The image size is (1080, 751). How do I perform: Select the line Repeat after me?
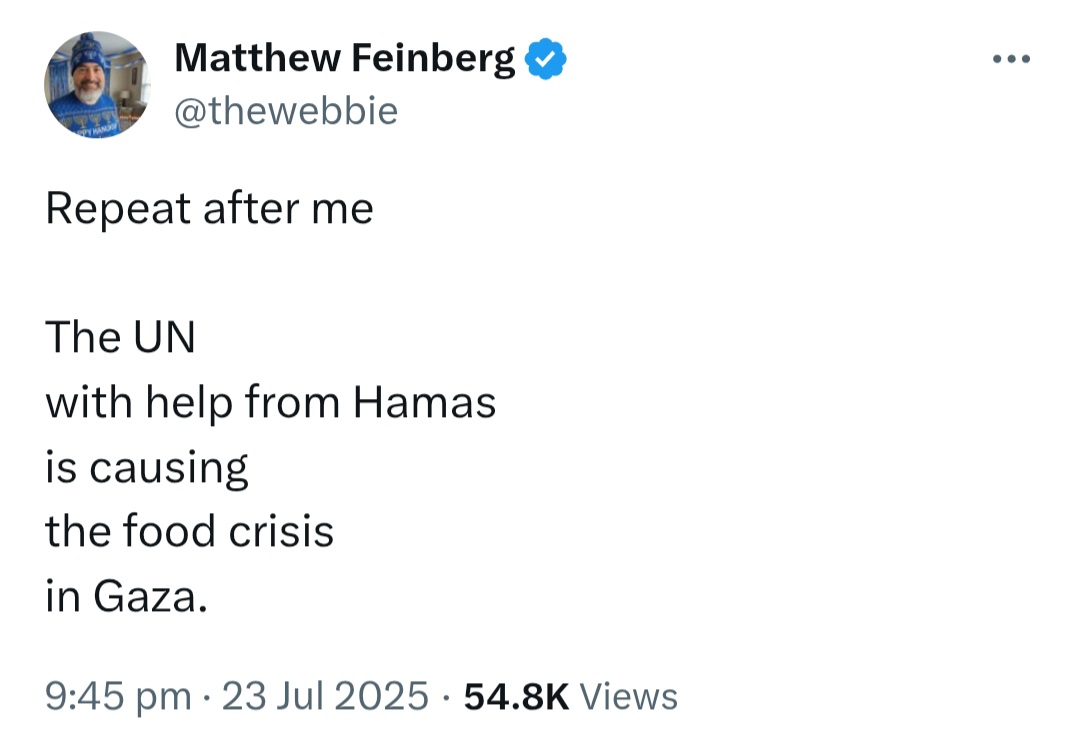tap(209, 209)
